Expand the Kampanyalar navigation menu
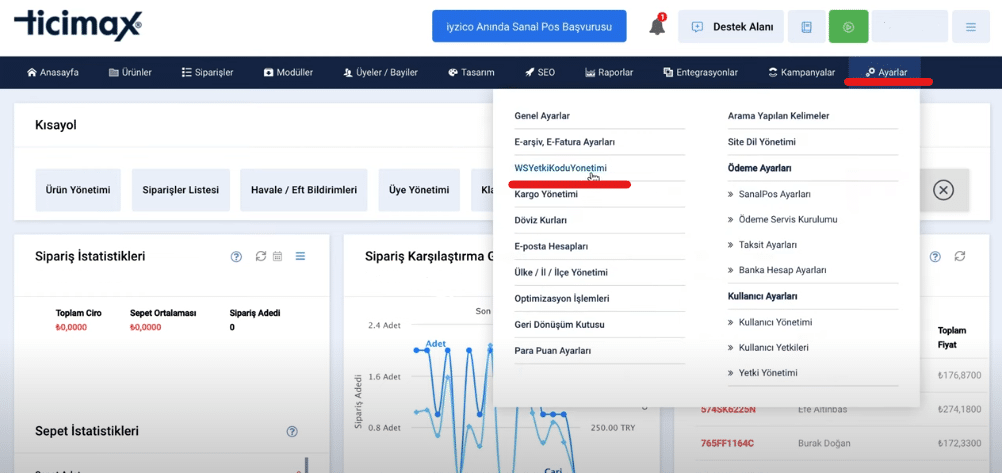Screen dimensions: 1002x473 801,73
